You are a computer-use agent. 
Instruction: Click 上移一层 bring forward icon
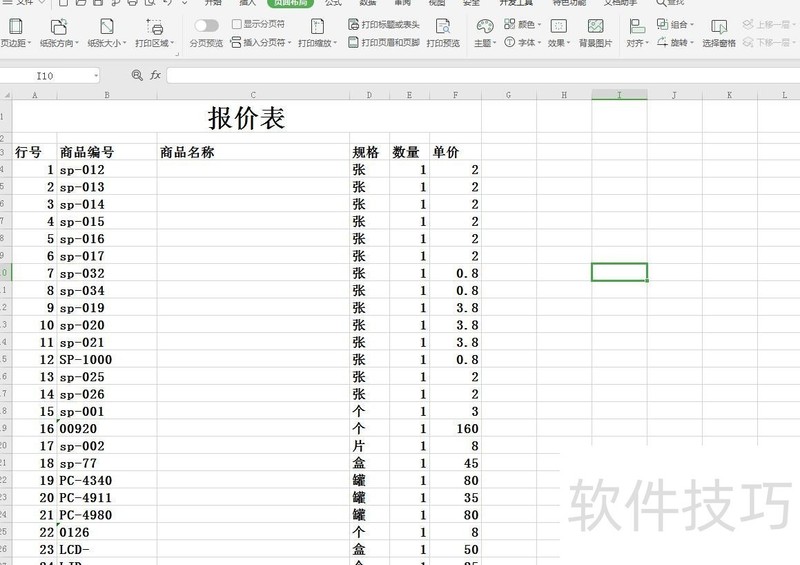point(748,24)
